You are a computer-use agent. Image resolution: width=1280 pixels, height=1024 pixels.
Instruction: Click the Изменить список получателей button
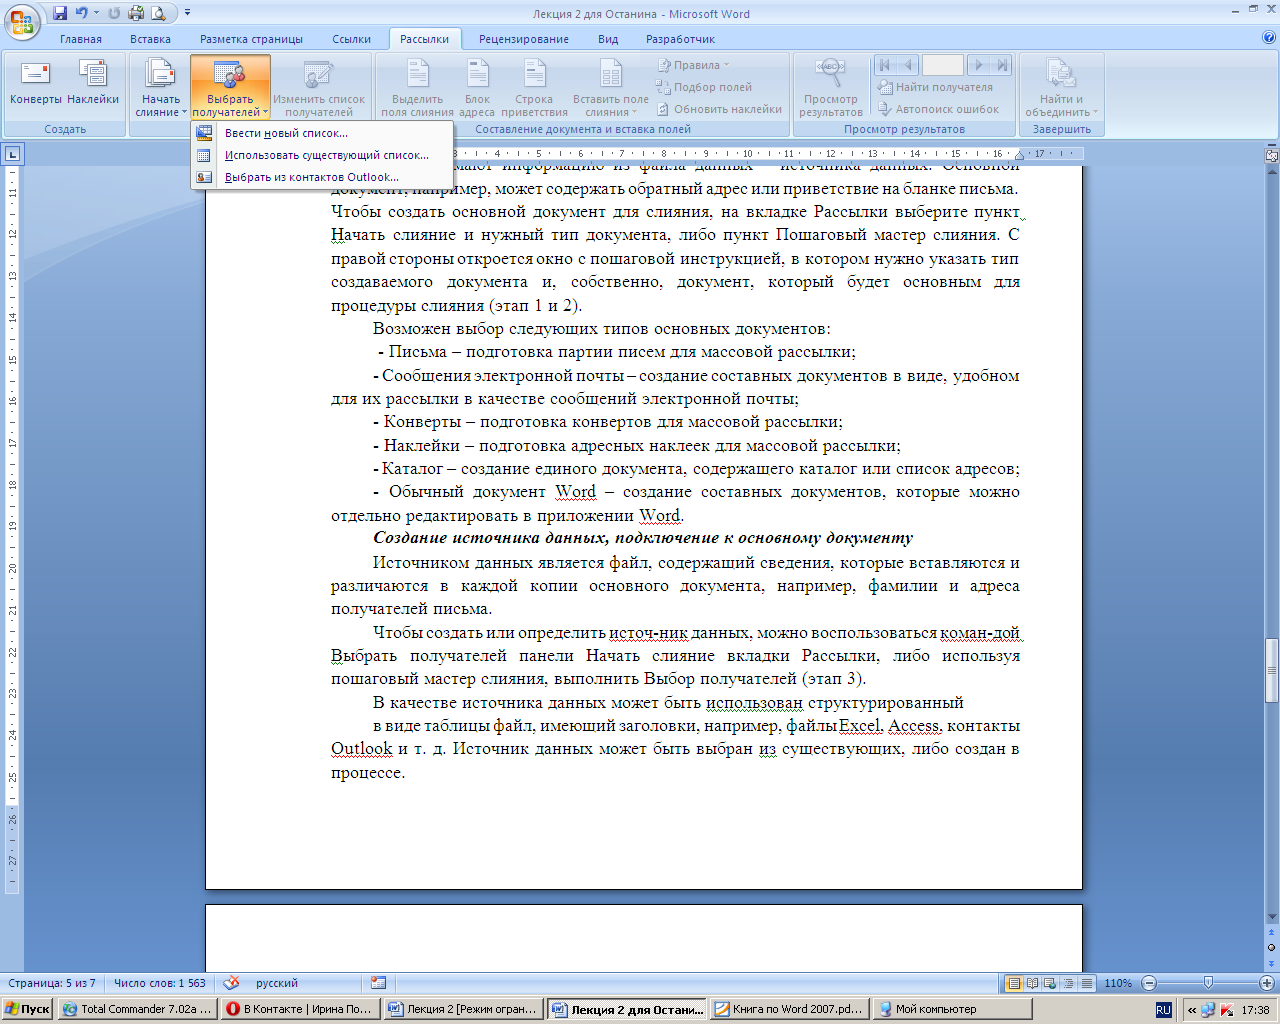[x=319, y=88]
